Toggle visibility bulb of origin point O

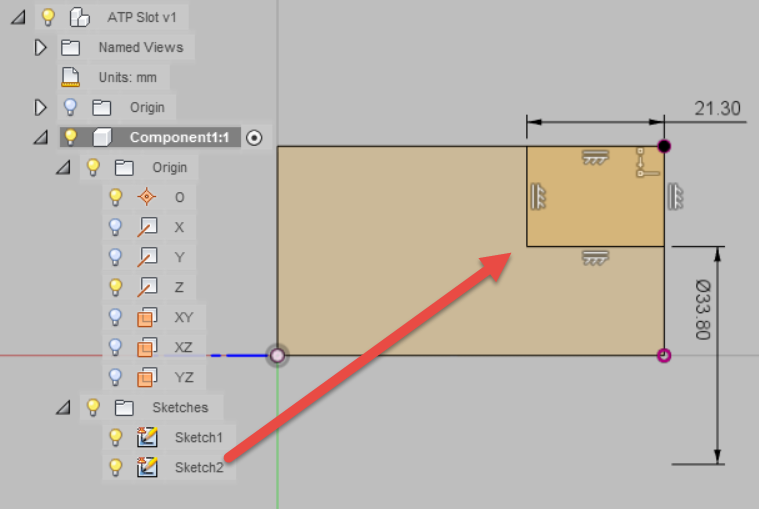(x=116, y=197)
